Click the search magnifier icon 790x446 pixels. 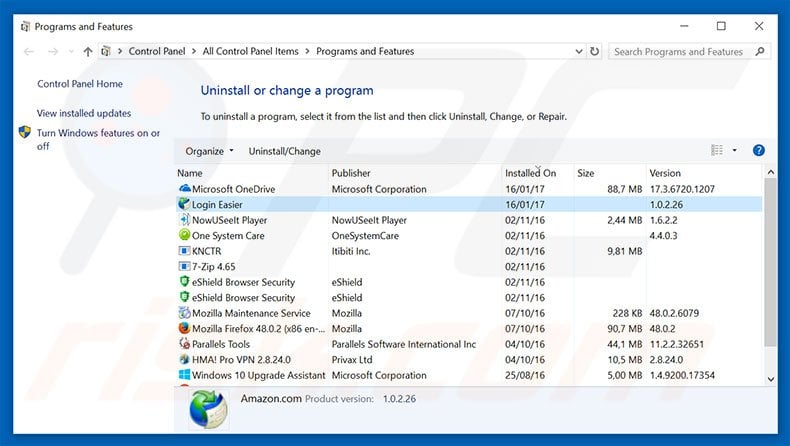click(x=760, y=51)
